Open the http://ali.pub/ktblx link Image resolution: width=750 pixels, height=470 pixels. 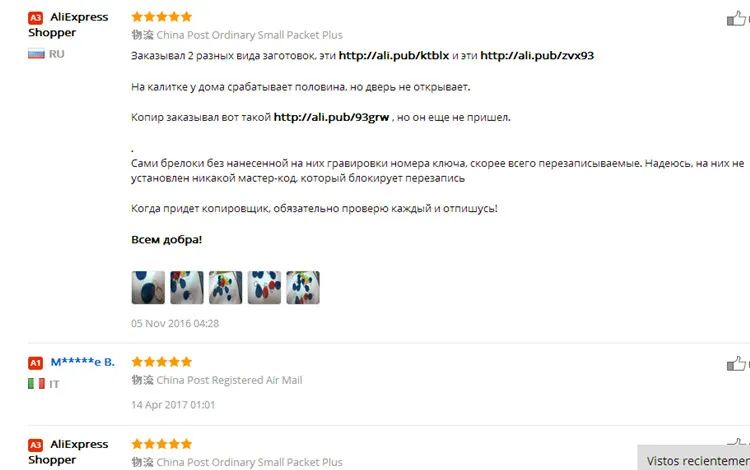point(394,55)
